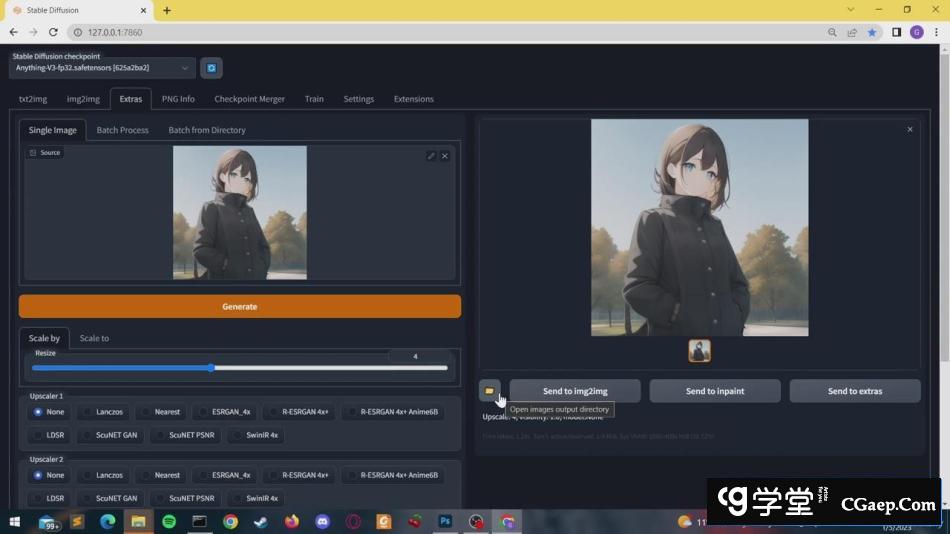
Task: Click the edit pencil icon on source image
Action: coord(431,156)
